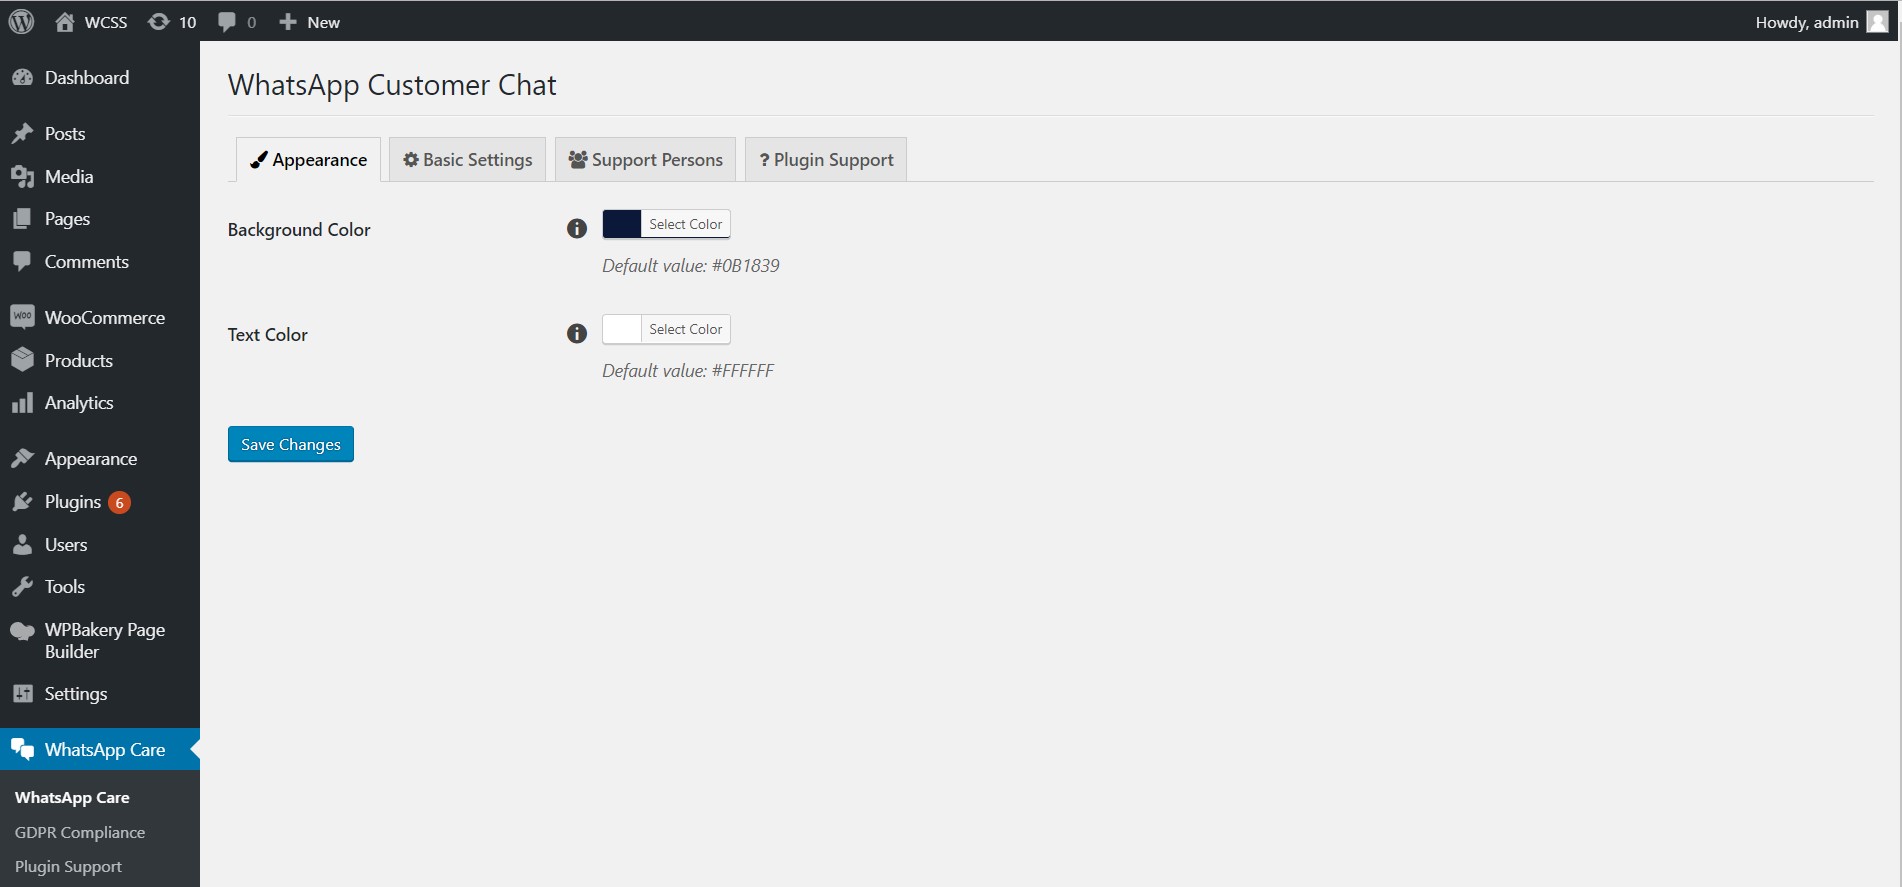This screenshot has width=1902, height=887.
Task: Click the Users person icon
Action: (x=22, y=545)
